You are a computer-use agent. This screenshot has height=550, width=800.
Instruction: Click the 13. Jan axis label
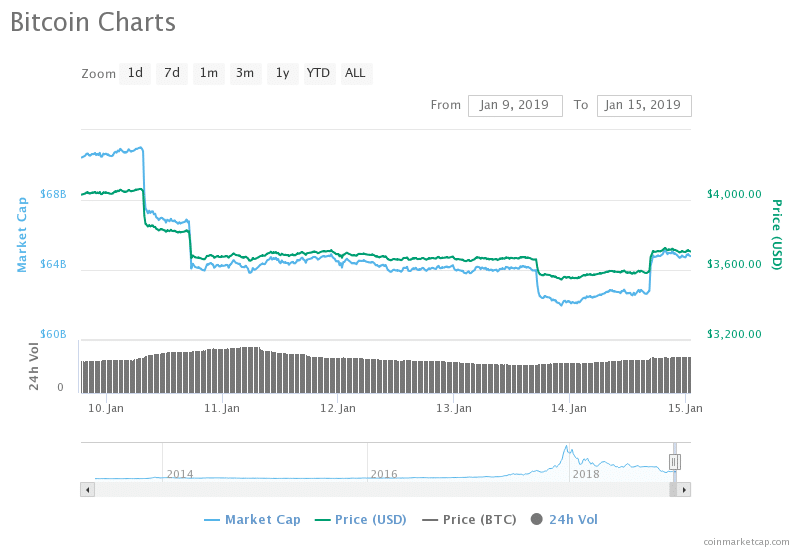[454, 408]
